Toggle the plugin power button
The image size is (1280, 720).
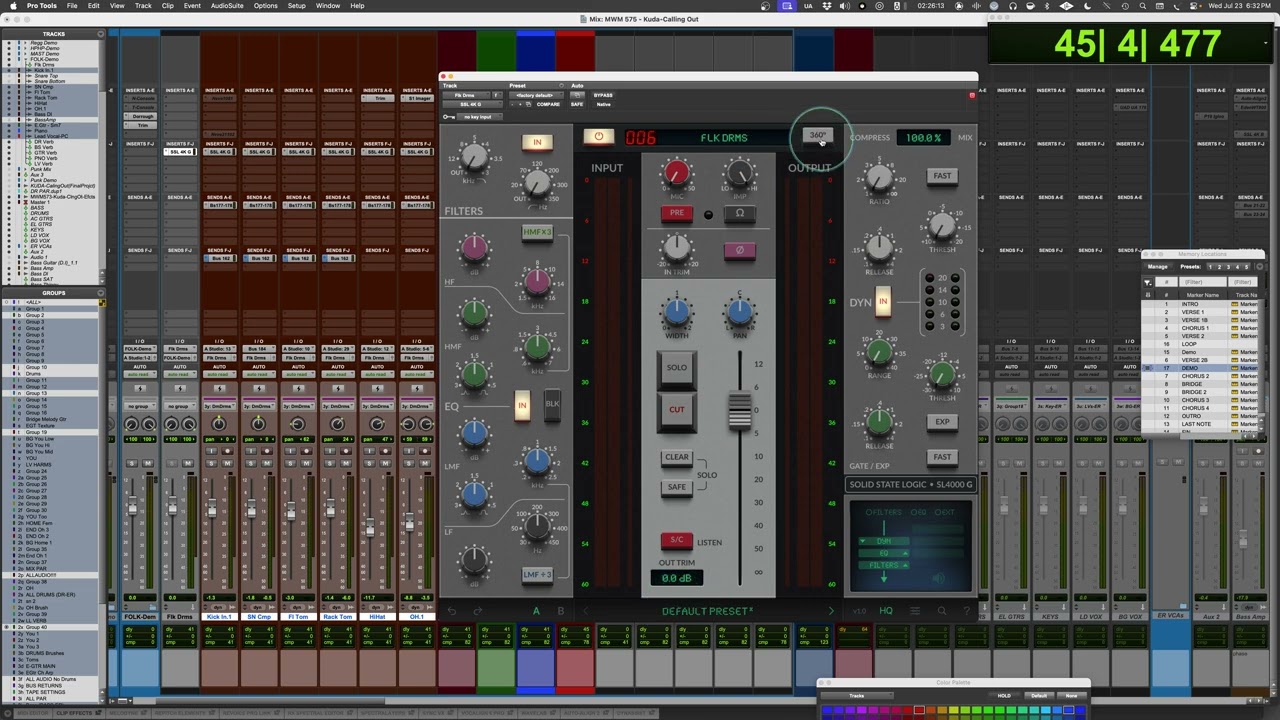(598, 137)
